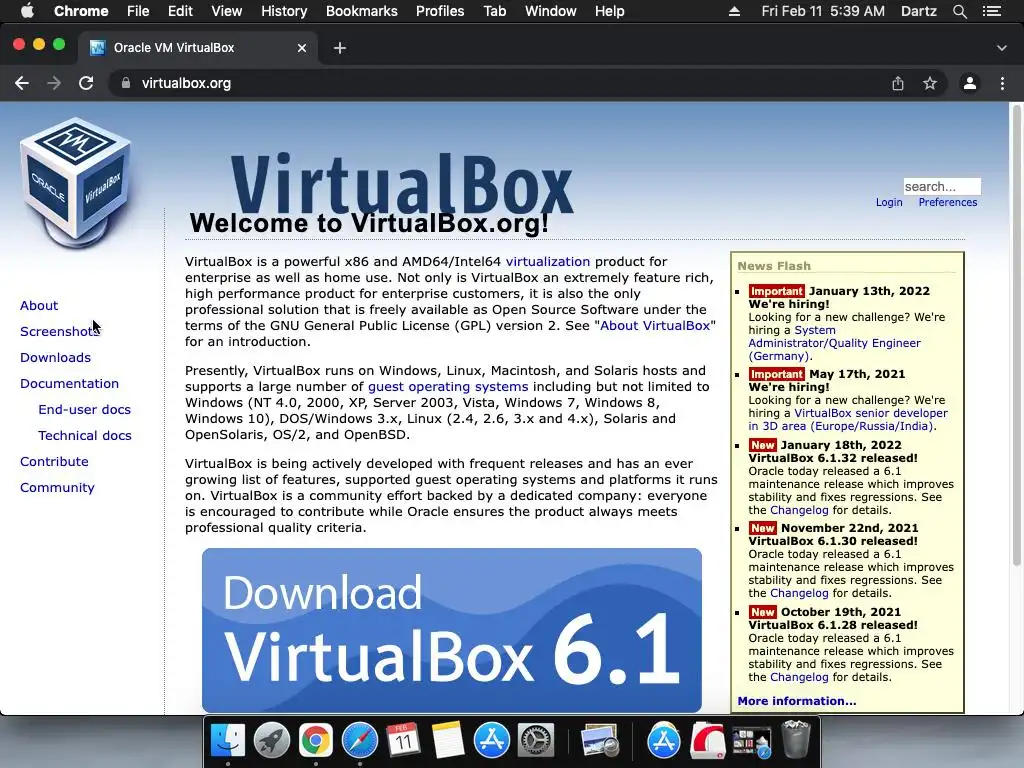Bookmark this page with the star icon
The image size is (1024, 768).
pos(930,83)
